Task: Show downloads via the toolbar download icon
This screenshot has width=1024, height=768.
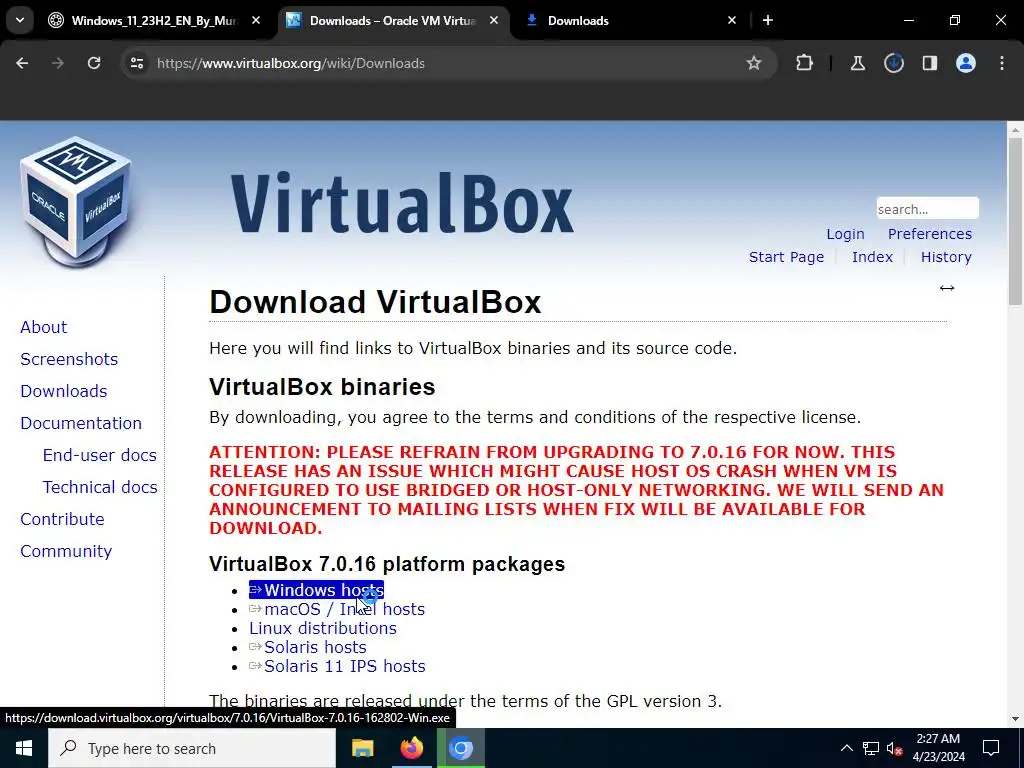Action: point(894,63)
